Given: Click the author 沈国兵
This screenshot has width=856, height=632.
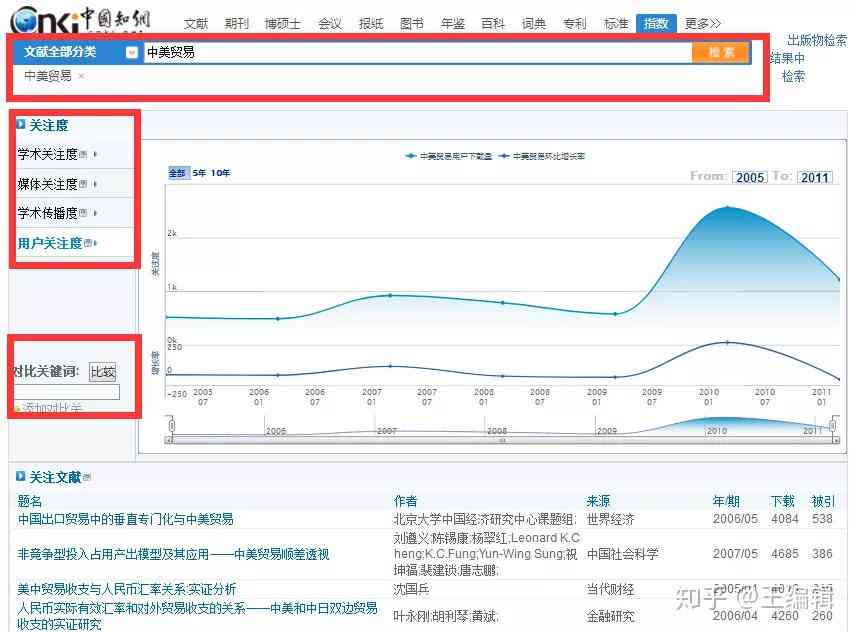Looking at the screenshot, I should pos(411,589).
